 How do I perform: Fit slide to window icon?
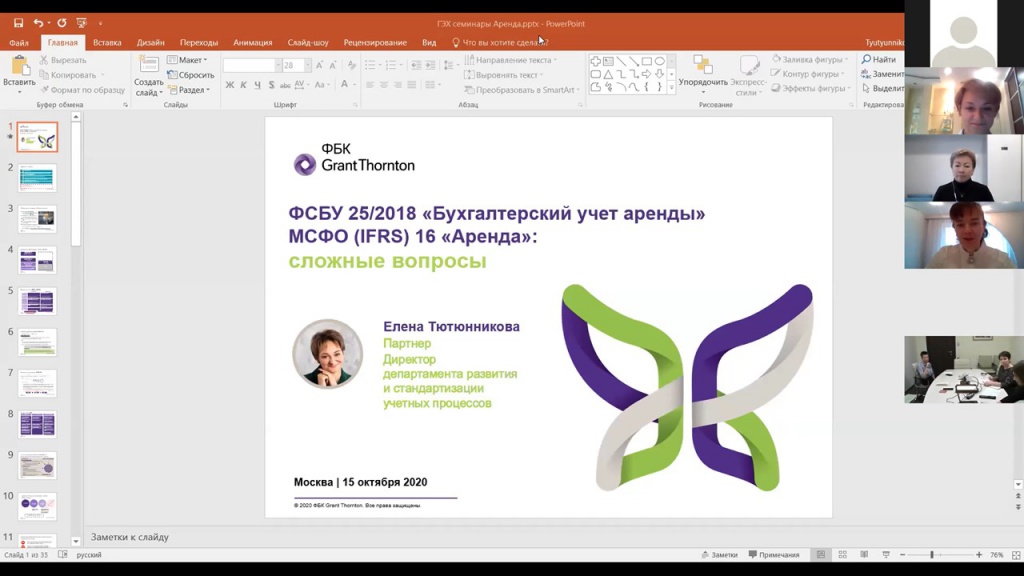coord(1016,554)
